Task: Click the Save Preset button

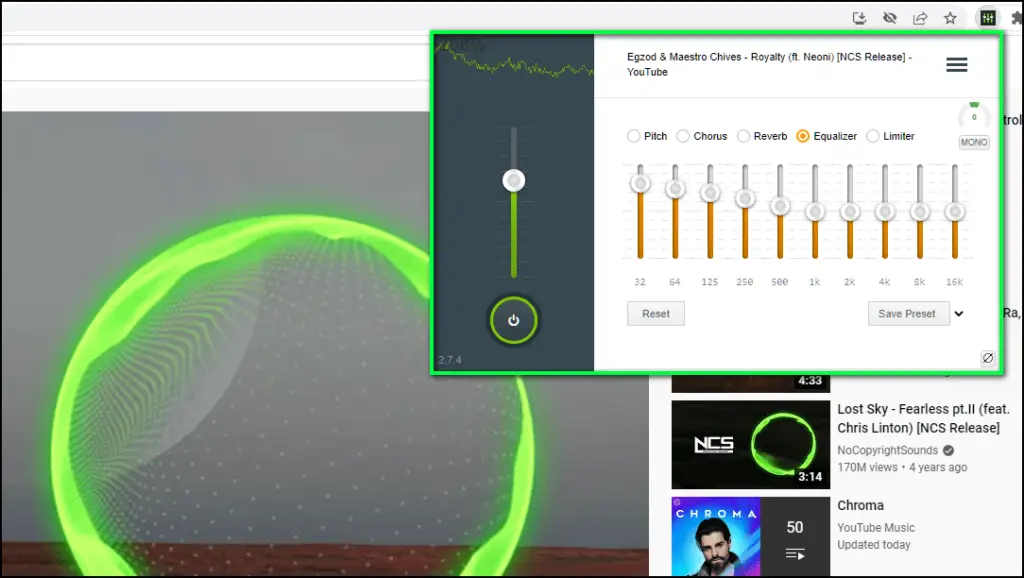Action: pyautogui.click(x=908, y=313)
